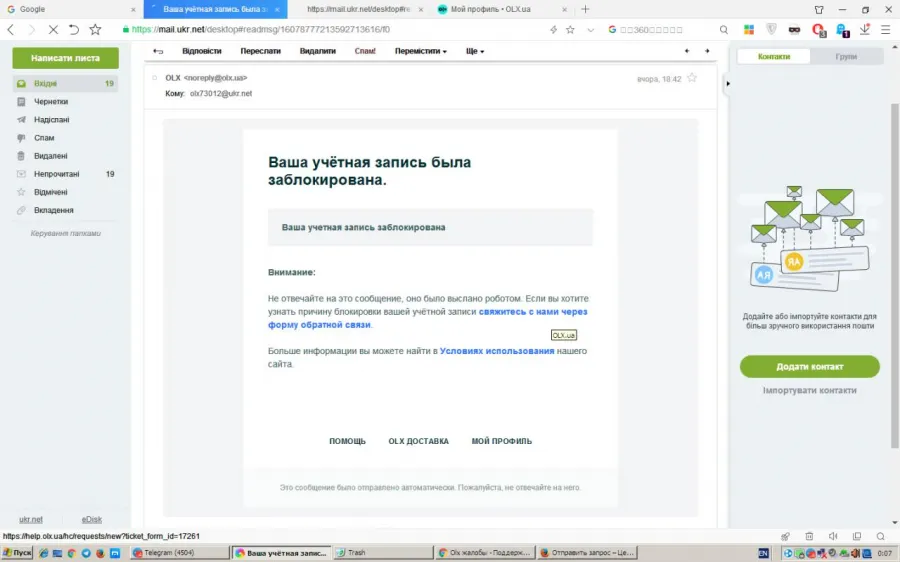
Task: Click the browser forward arrow
Action: 32,29
